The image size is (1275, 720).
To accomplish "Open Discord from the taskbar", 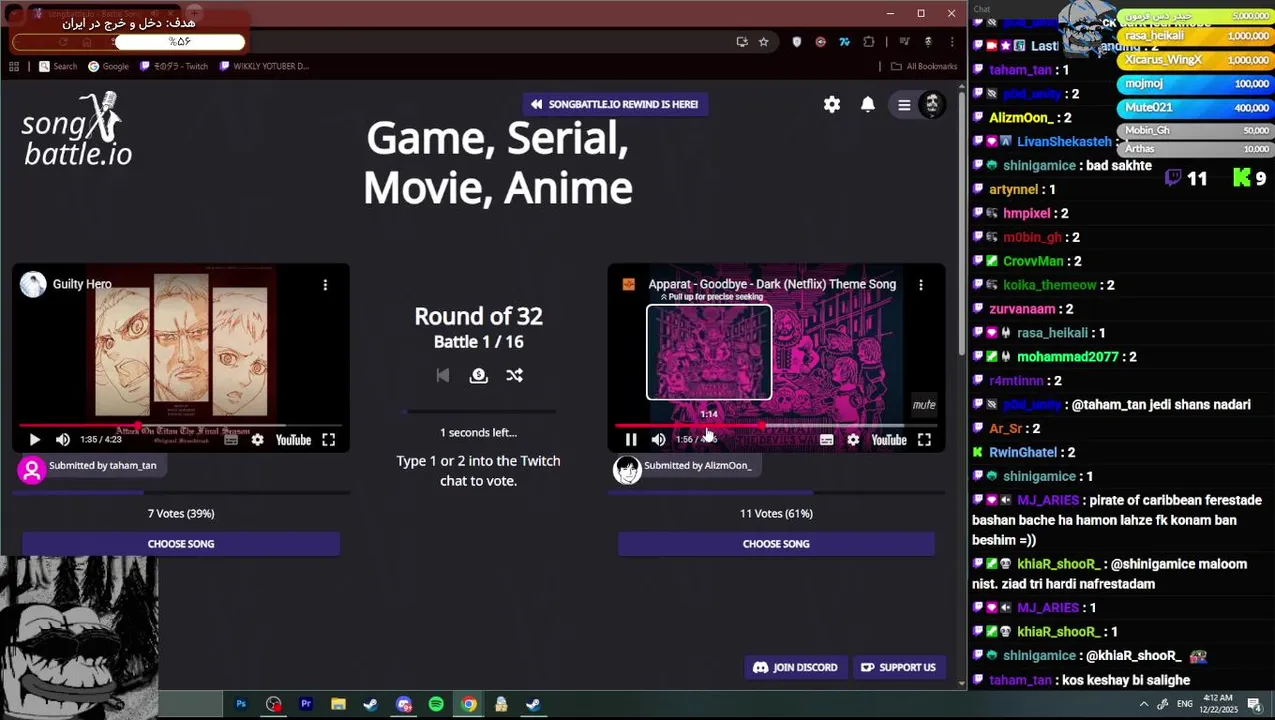I will [403, 704].
